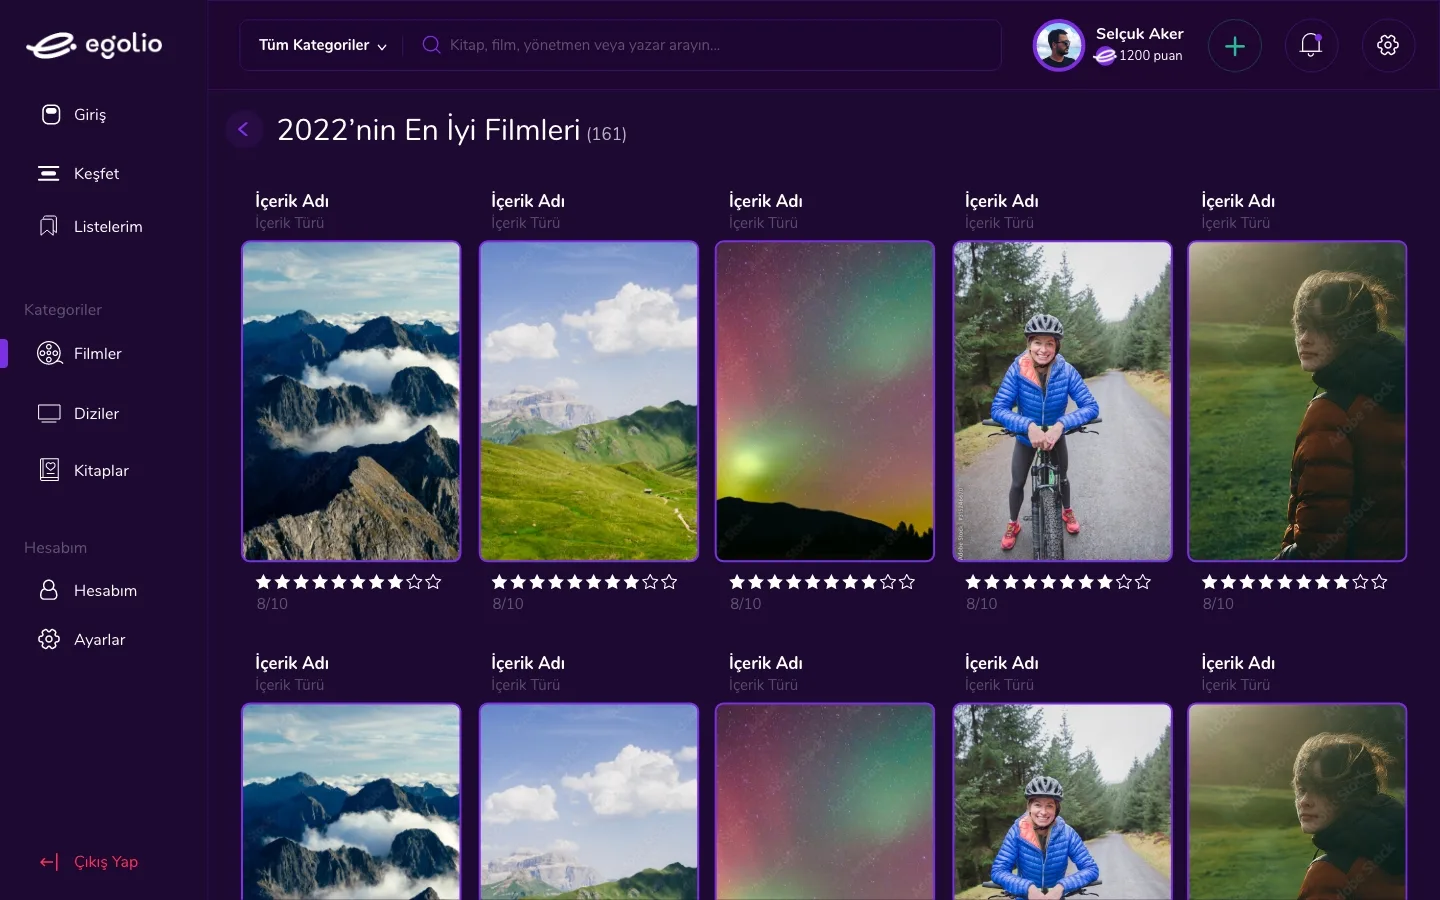Click the Filmler film reel icon

(x=49, y=353)
